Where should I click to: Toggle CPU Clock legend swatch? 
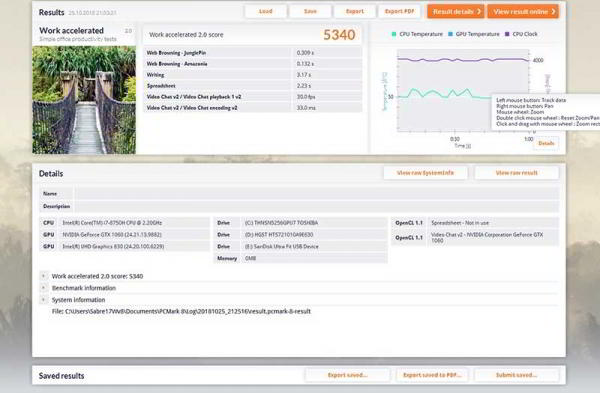(507, 34)
